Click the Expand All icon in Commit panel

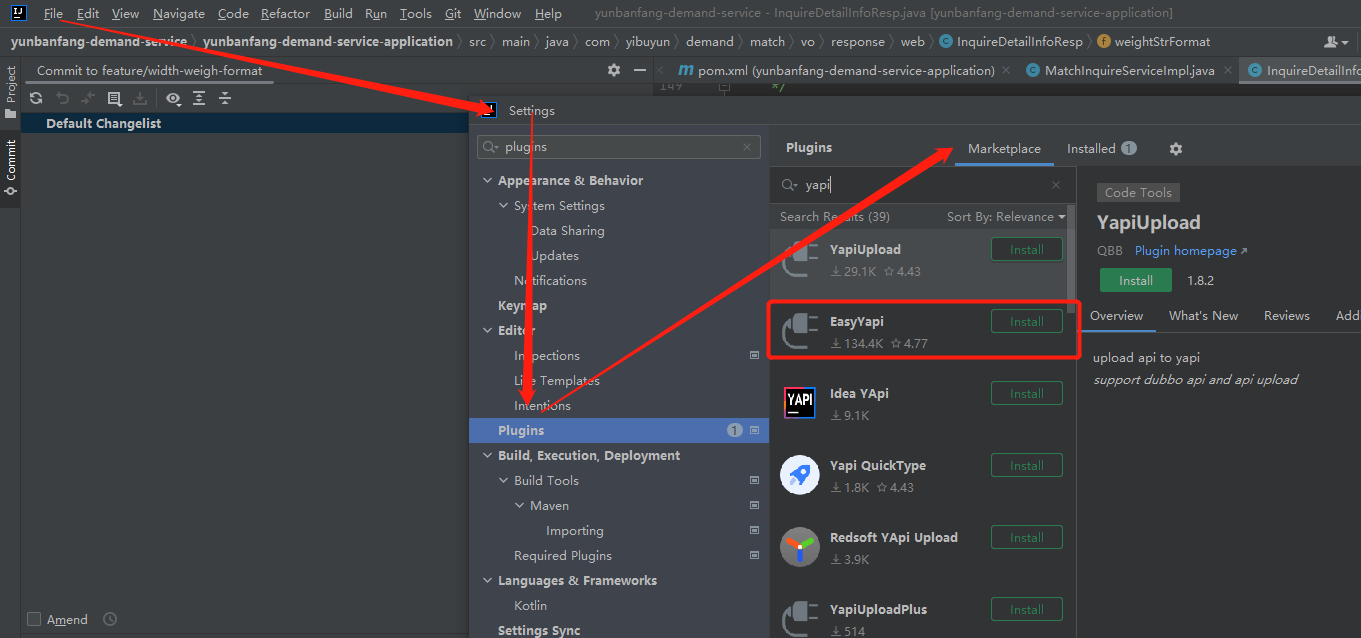point(199,98)
